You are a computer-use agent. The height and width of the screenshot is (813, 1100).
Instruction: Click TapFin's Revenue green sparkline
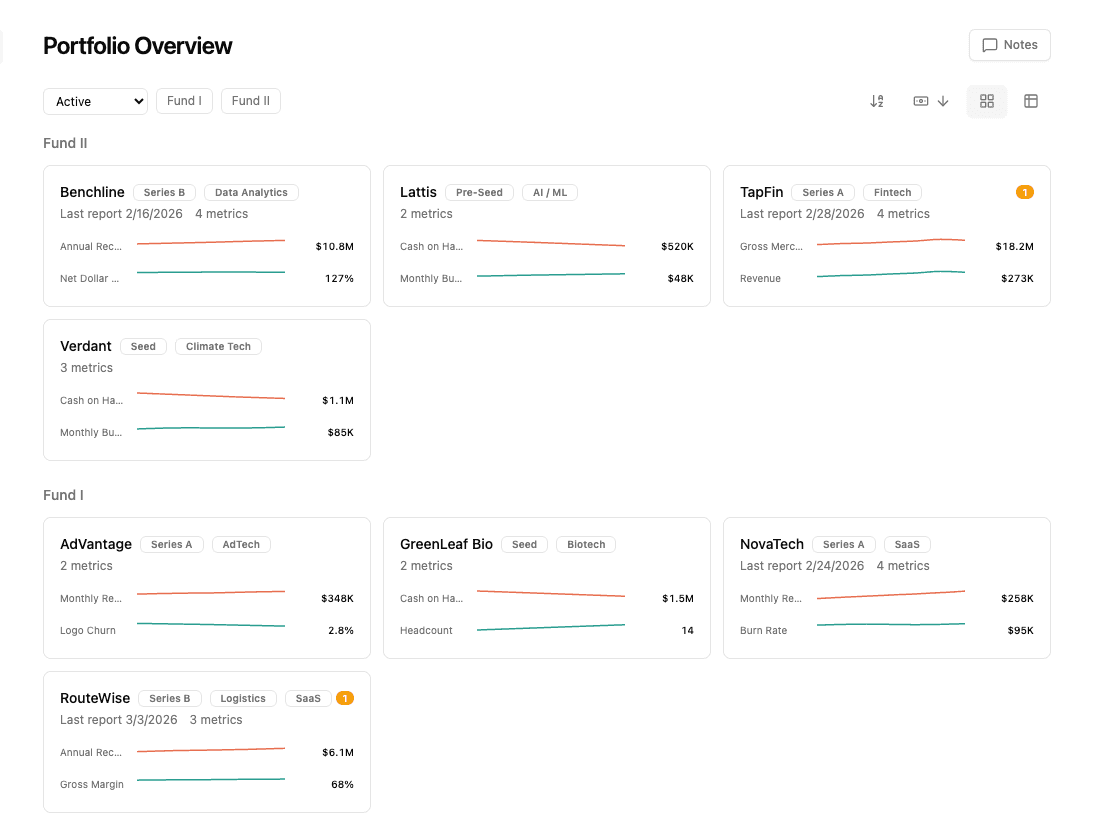coord(891,274)
